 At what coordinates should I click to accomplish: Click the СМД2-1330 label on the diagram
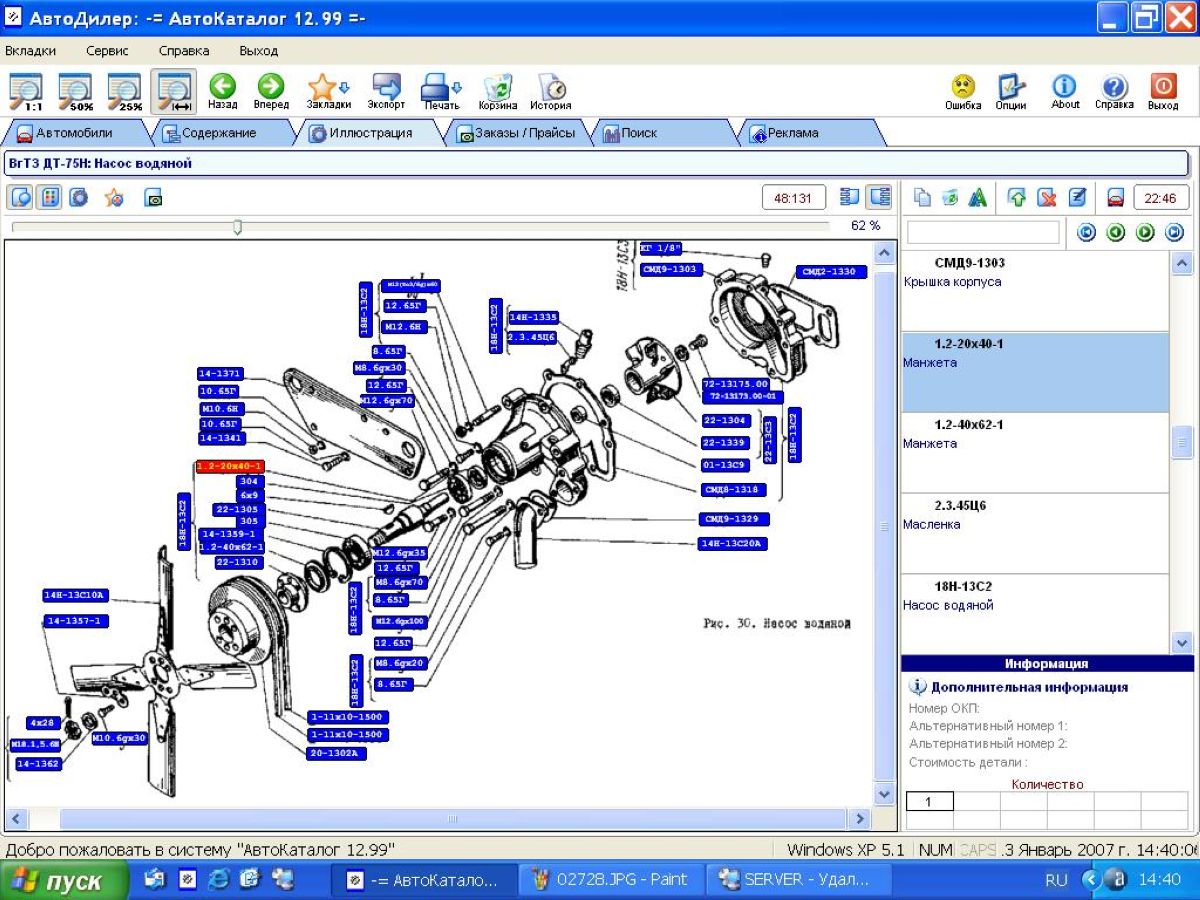(831, 272)
